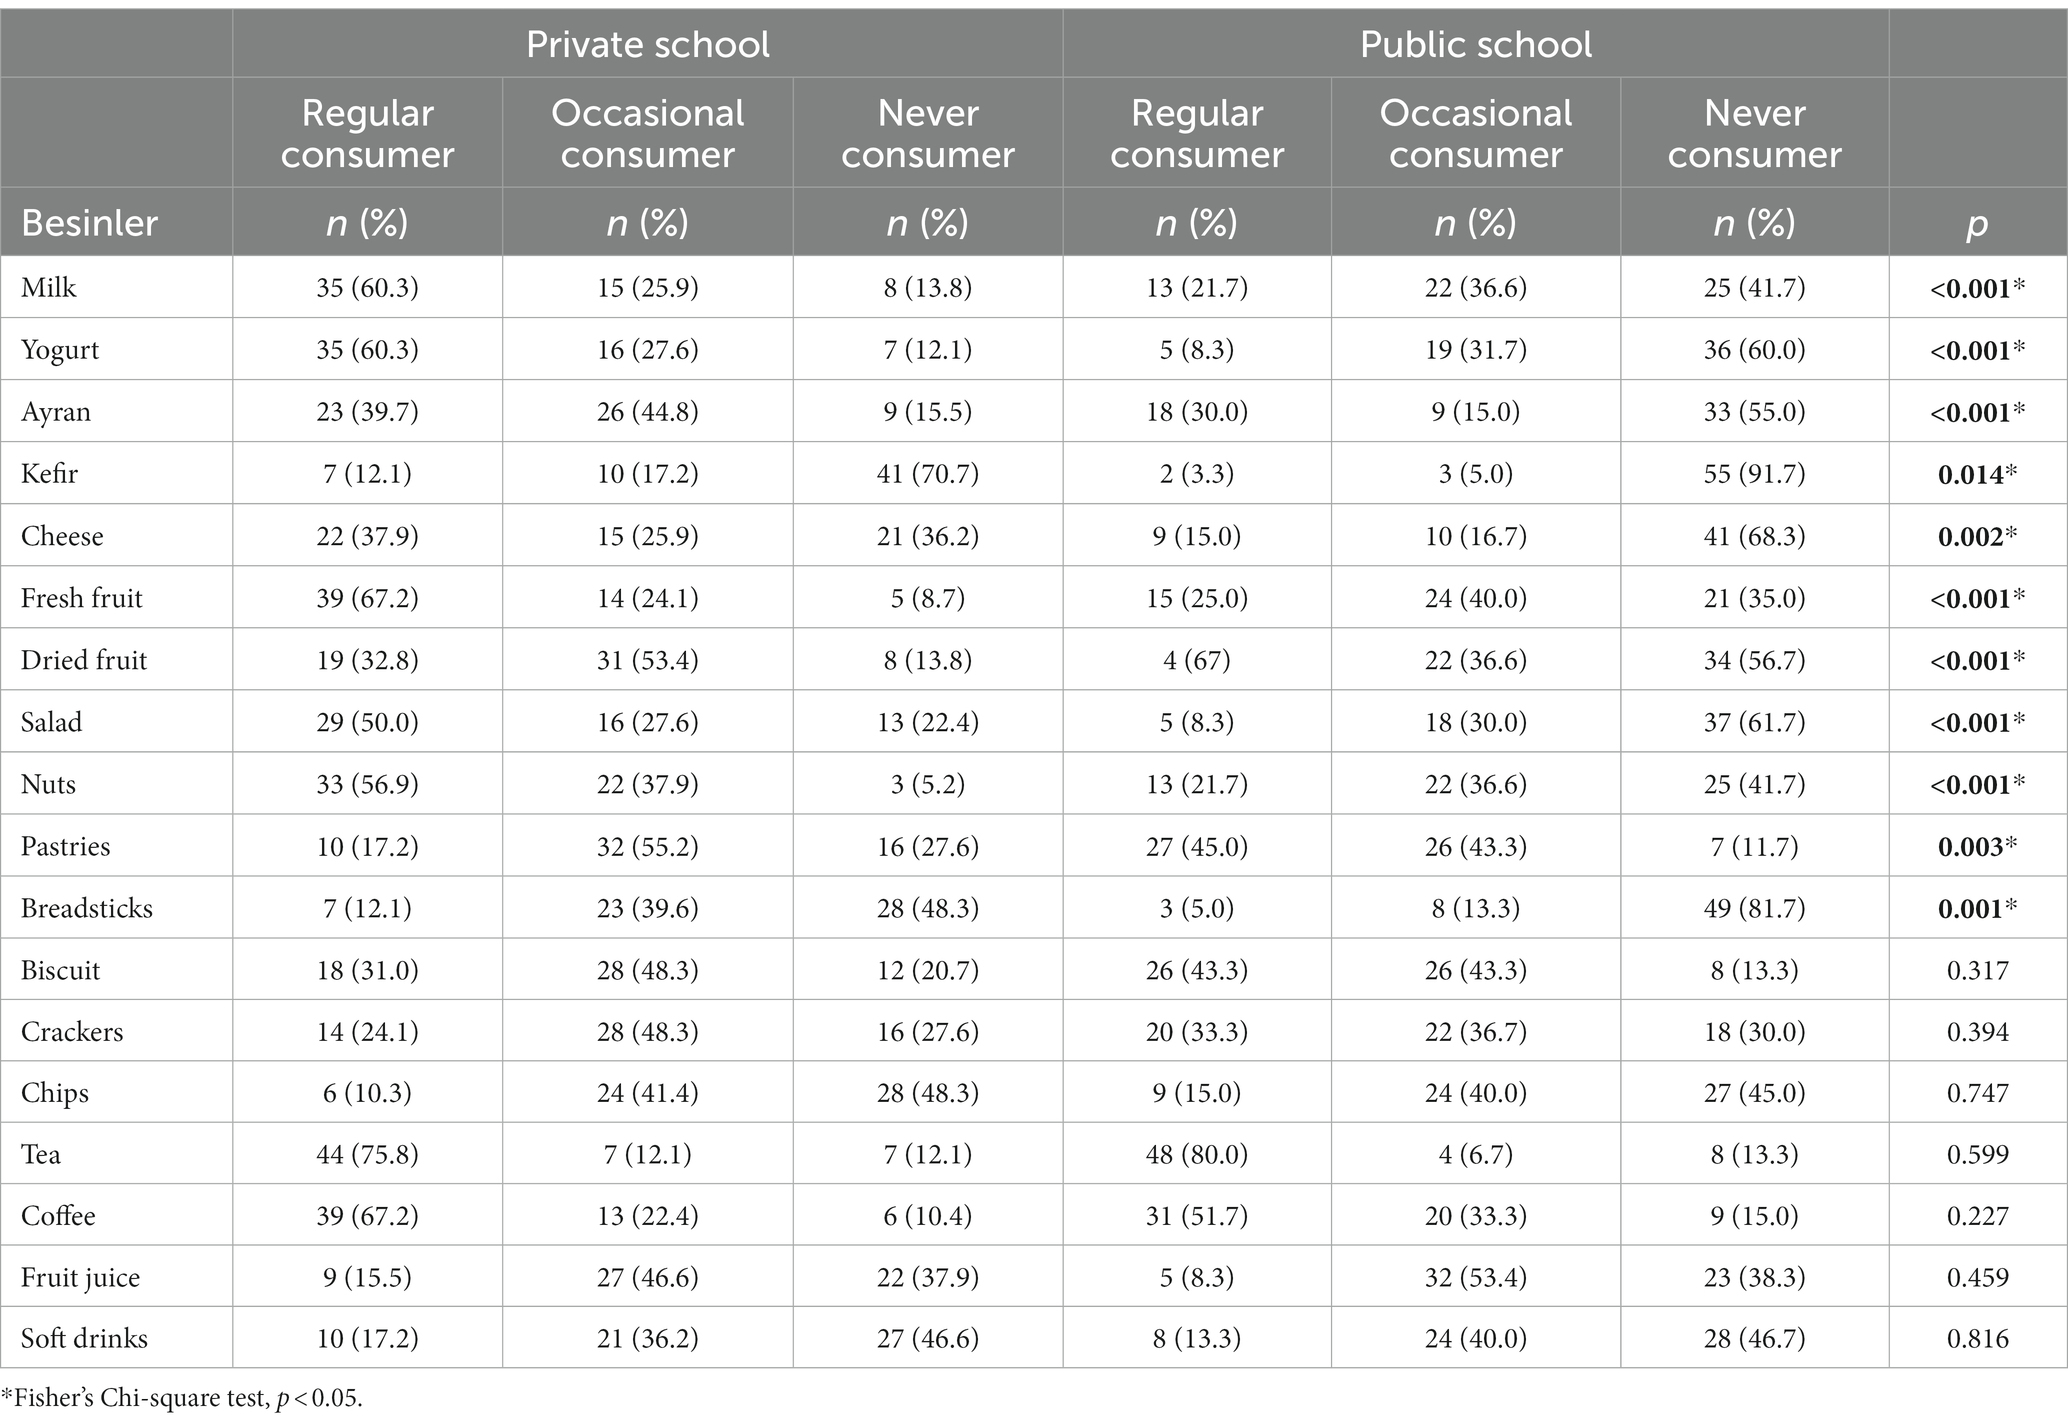Select Soft drinks p-value 0.816
Image resolution: width=2068 pixels, height=1426 pixels.
point(1978,1338)
